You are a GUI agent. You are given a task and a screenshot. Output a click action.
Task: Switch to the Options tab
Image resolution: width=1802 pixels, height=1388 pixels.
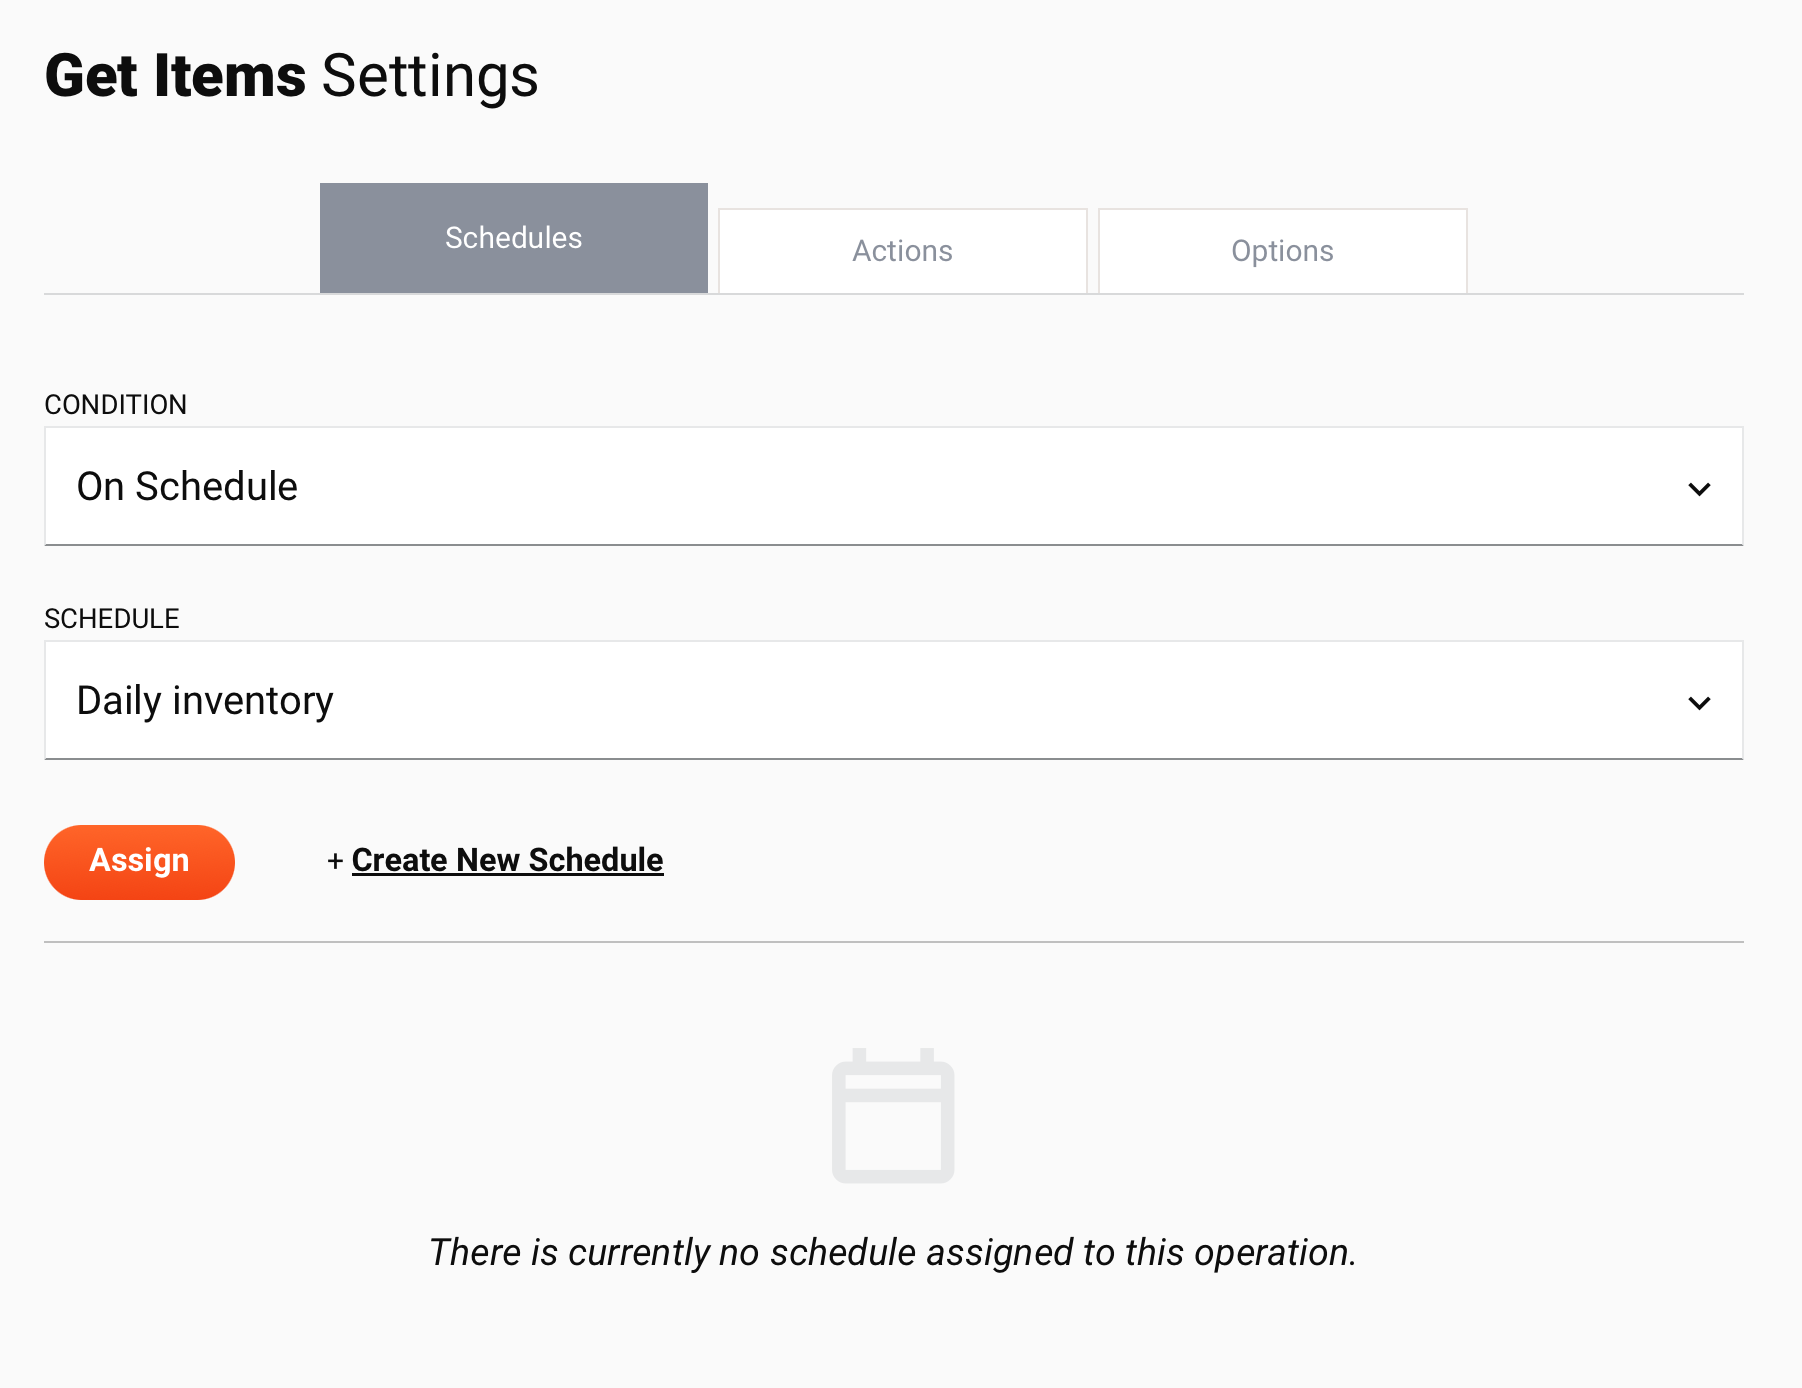[x=1281, y=250]
